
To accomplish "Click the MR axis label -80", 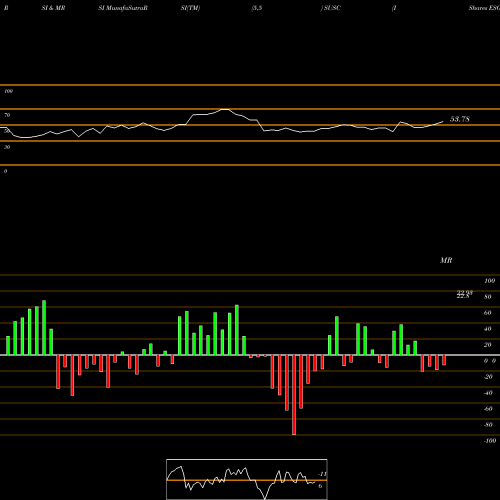I will [488, 425].
